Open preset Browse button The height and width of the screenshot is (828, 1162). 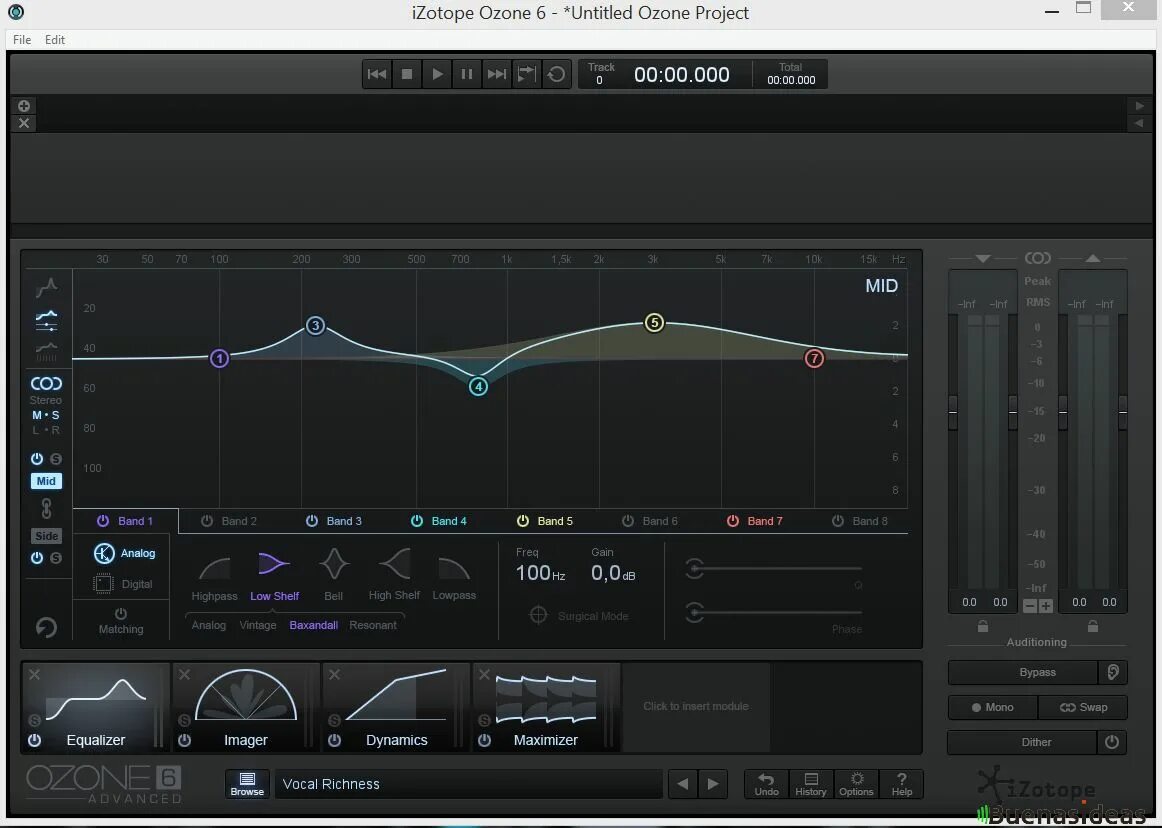(x=247, y=784)
